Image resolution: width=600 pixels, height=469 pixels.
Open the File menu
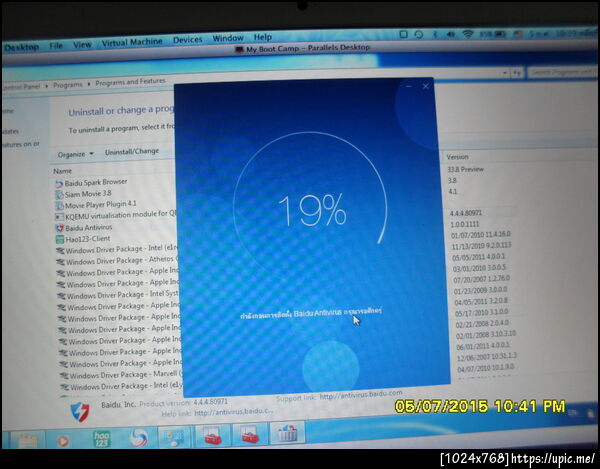pos(56,46)
